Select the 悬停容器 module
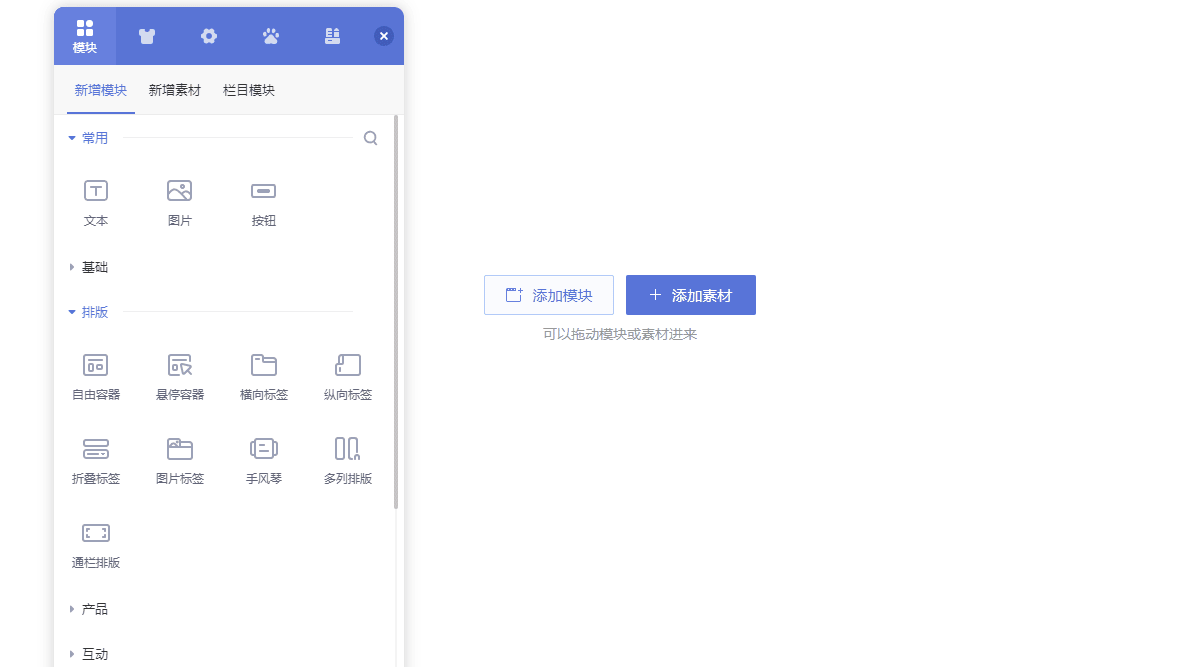 [x=180, y=377]
